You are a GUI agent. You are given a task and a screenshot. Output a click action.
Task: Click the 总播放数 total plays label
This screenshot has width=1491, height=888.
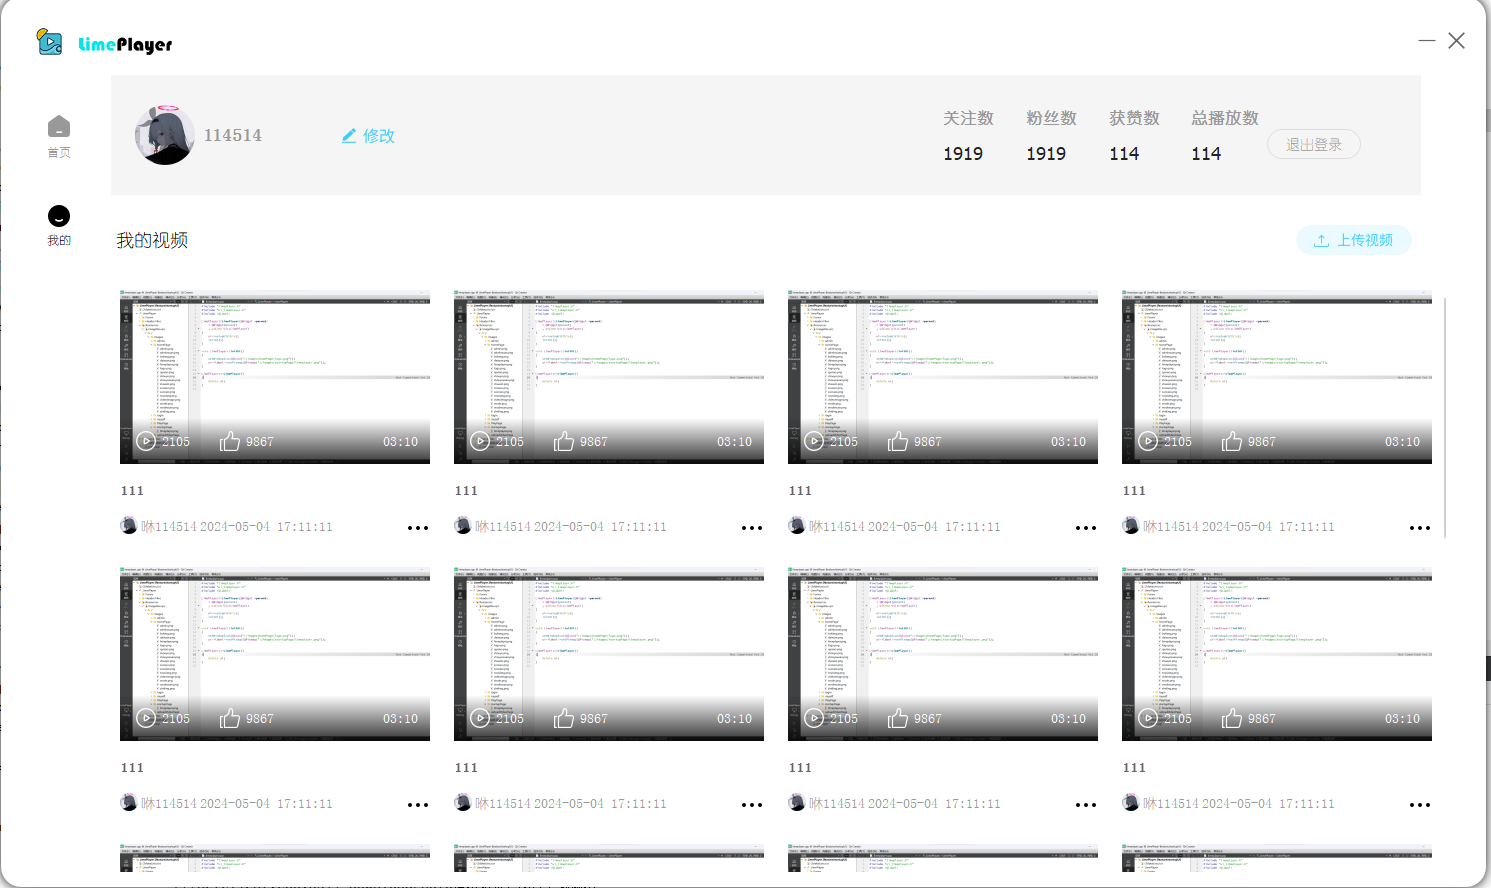[x=1225, y=118]
